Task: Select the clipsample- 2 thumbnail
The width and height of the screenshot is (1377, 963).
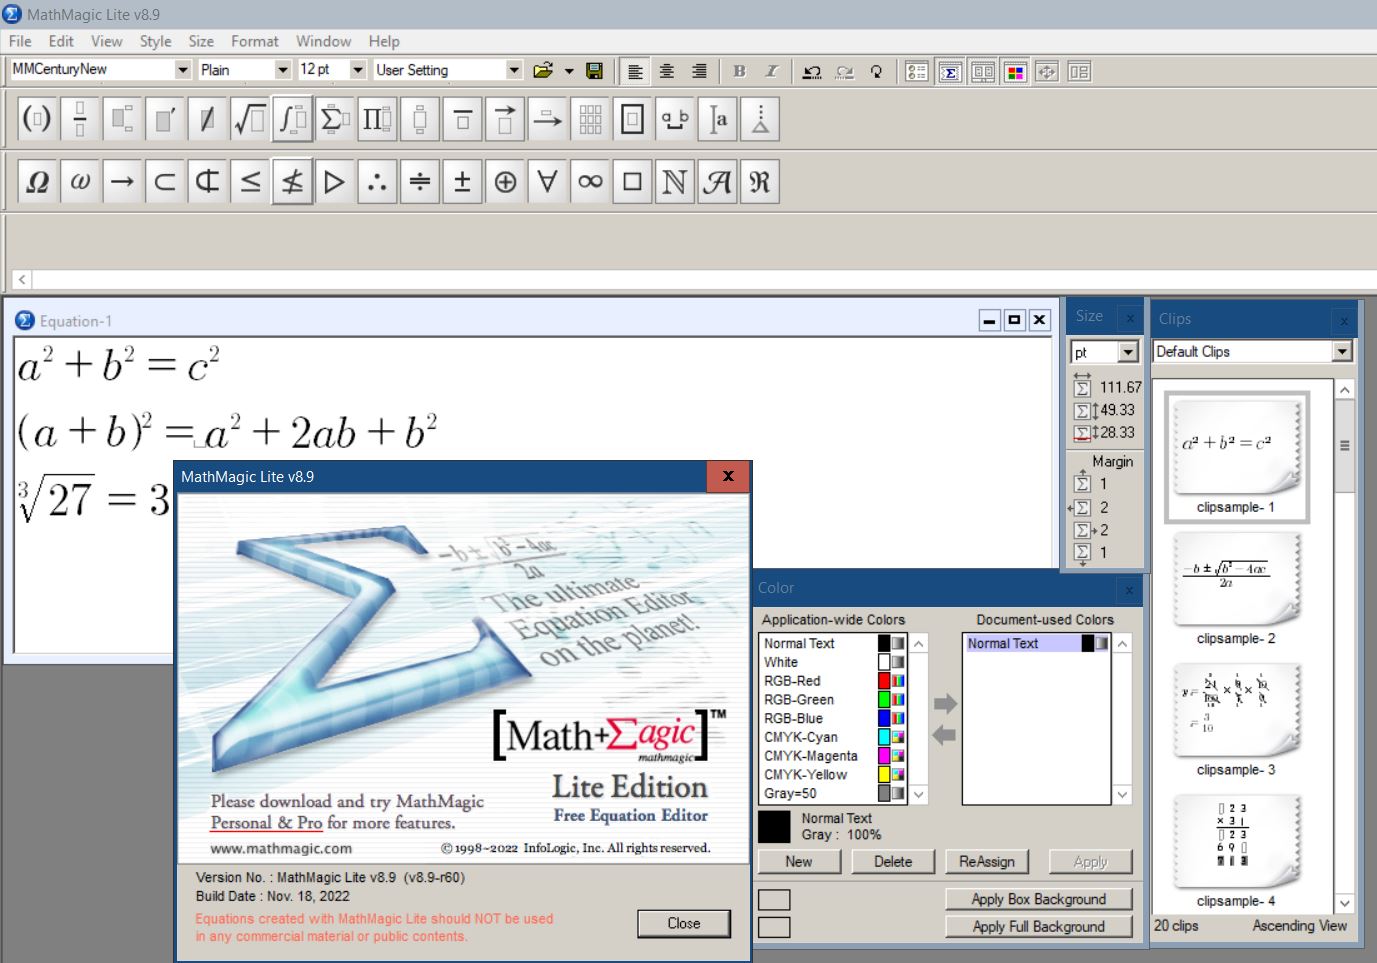Action: [1236, 578]
